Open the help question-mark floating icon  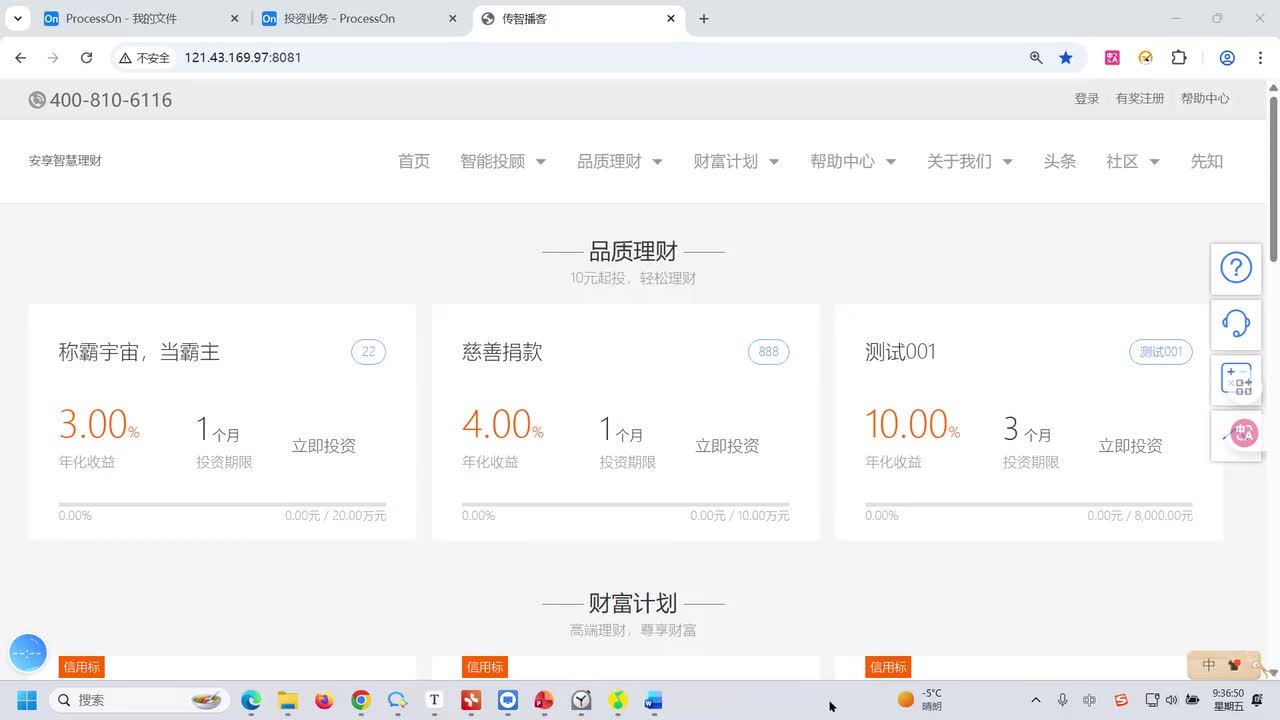1236,268
